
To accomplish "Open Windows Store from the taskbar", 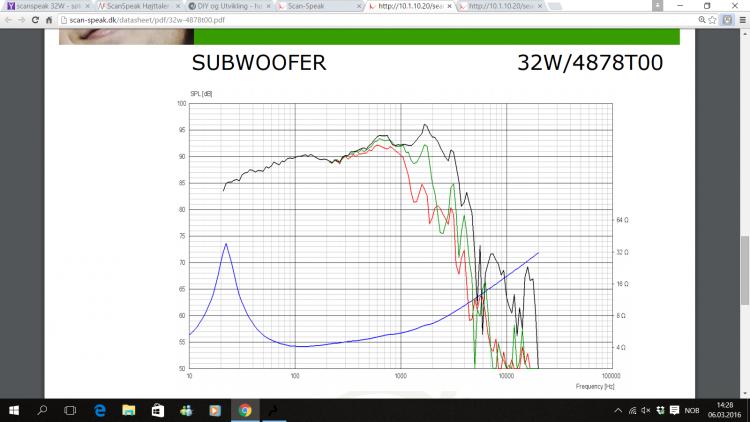I will point(158,411).
